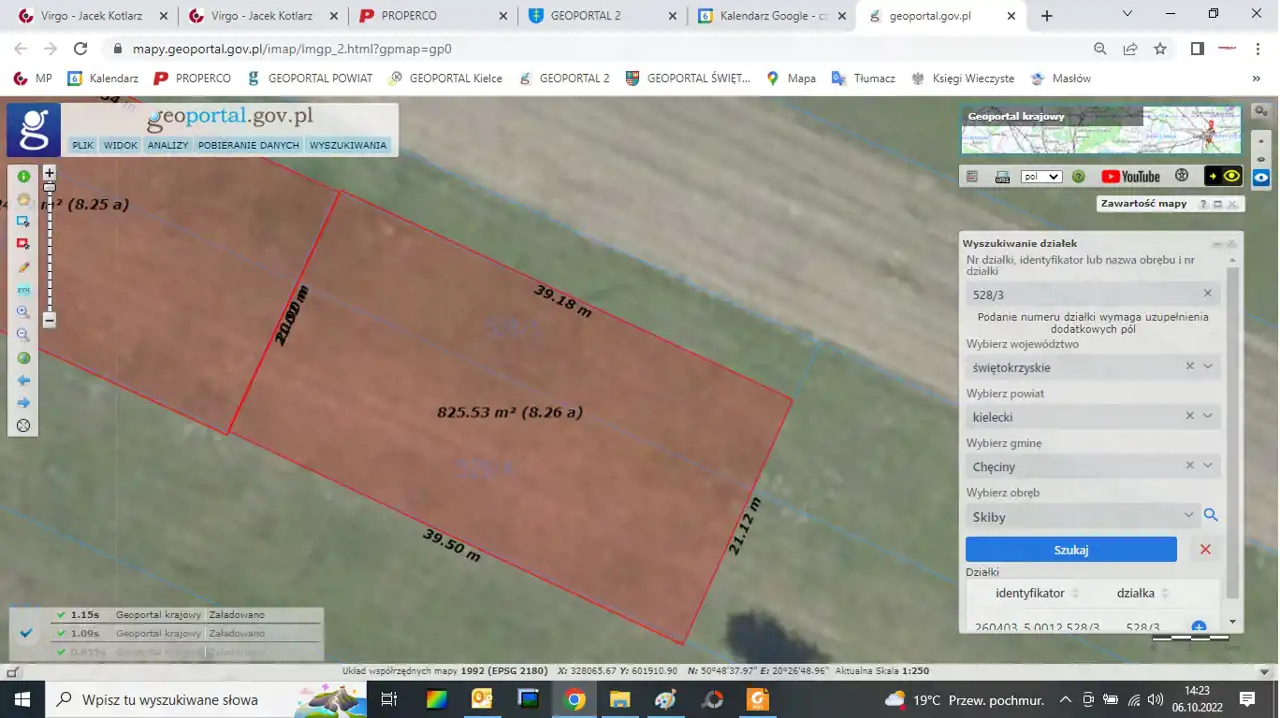The image size is (1280, 718).
Task: Open the POBIERANIE DANYCH menu
Action: pyautogui.click(x=248, y=145)
